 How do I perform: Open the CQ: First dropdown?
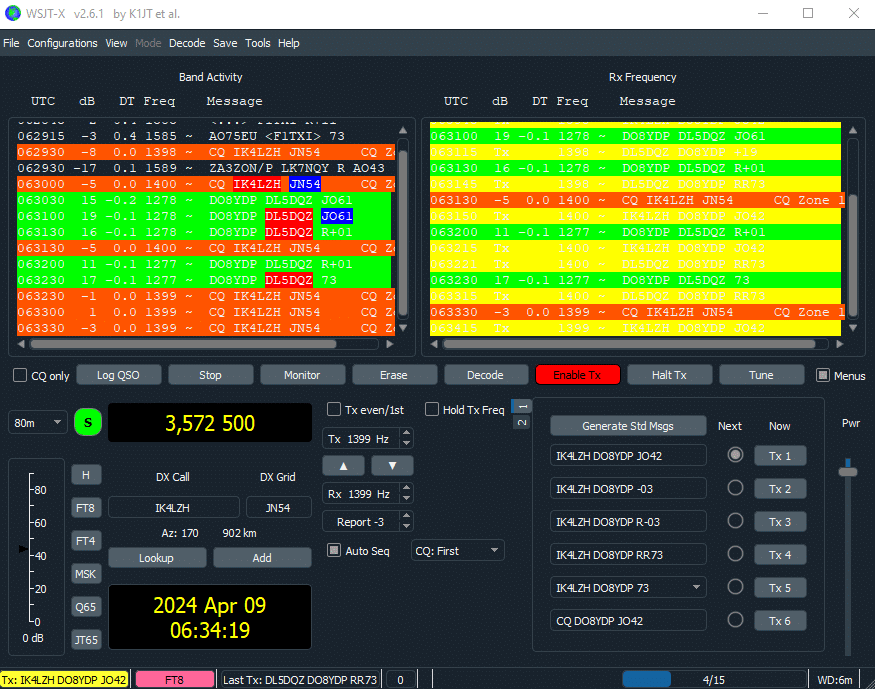pos(457,550)
